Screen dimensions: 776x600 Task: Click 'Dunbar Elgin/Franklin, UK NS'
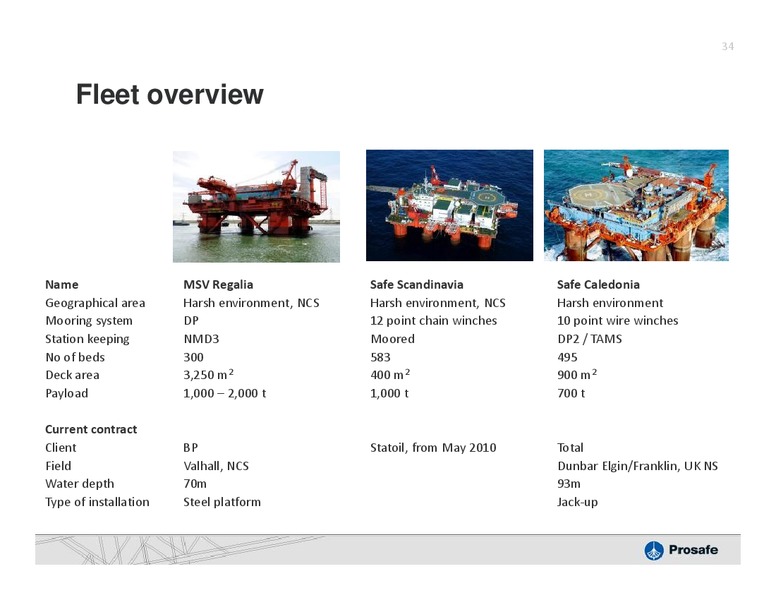[x=637, y=466]
